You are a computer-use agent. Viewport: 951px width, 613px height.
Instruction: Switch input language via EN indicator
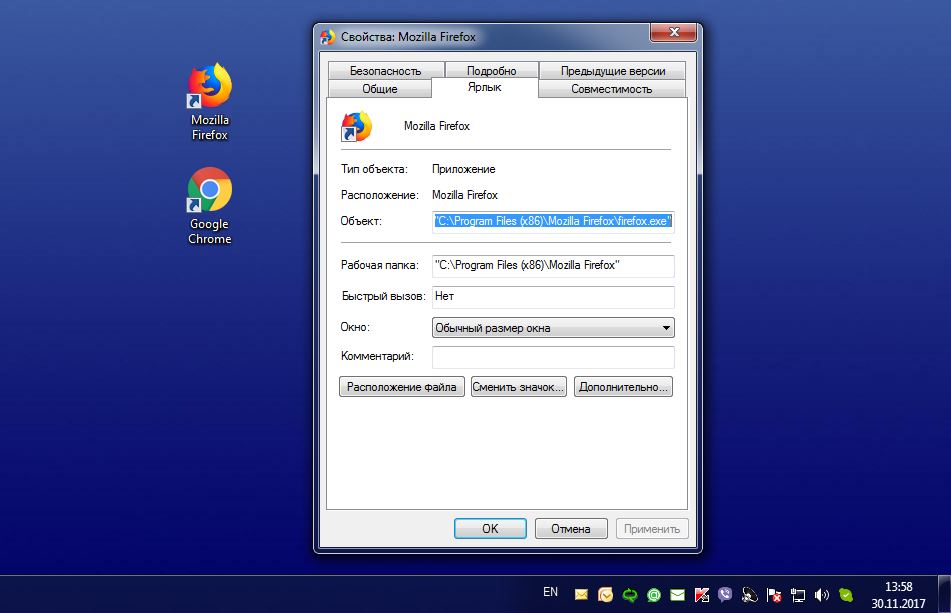click(550, 592)
